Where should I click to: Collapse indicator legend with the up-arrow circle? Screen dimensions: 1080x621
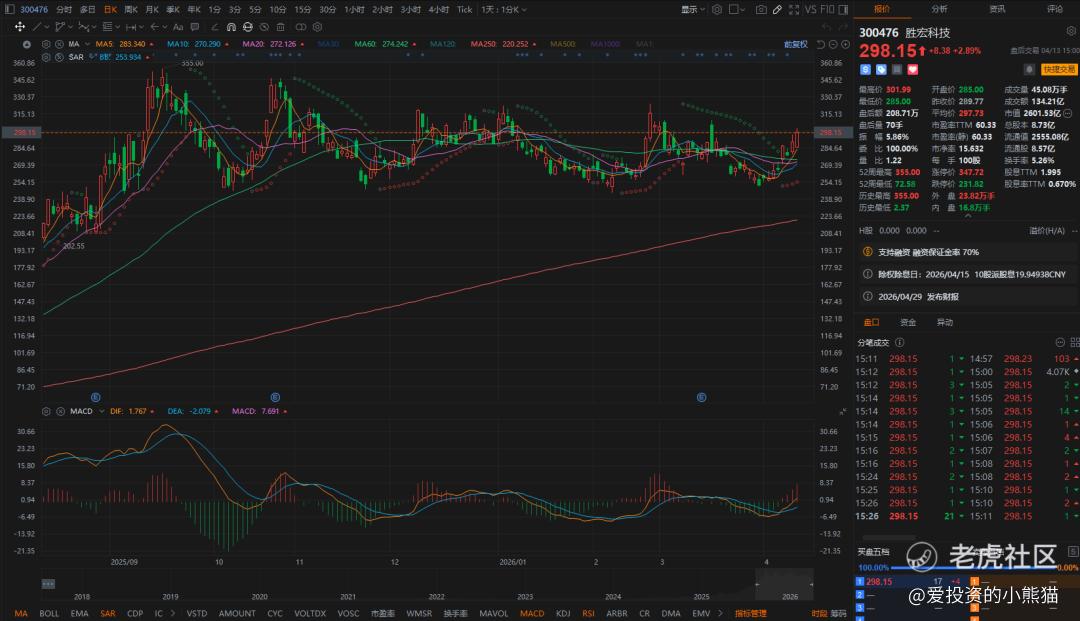27,44
